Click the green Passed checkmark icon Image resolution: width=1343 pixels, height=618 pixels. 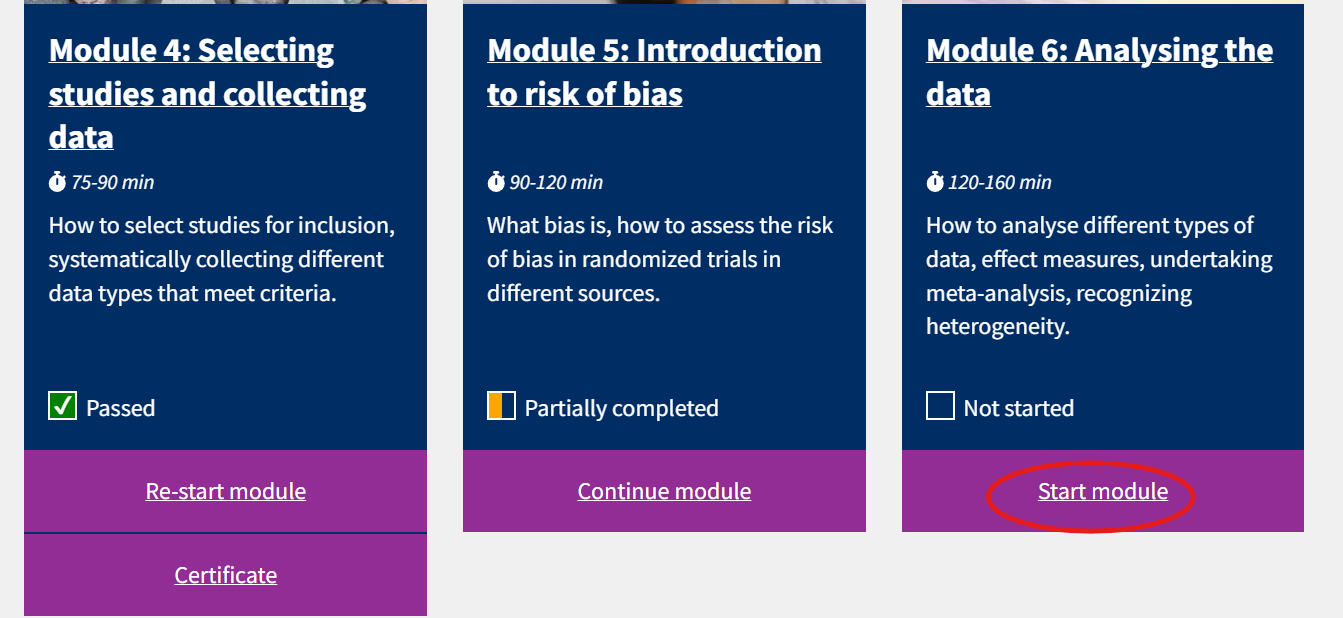[x=63, y=406]
